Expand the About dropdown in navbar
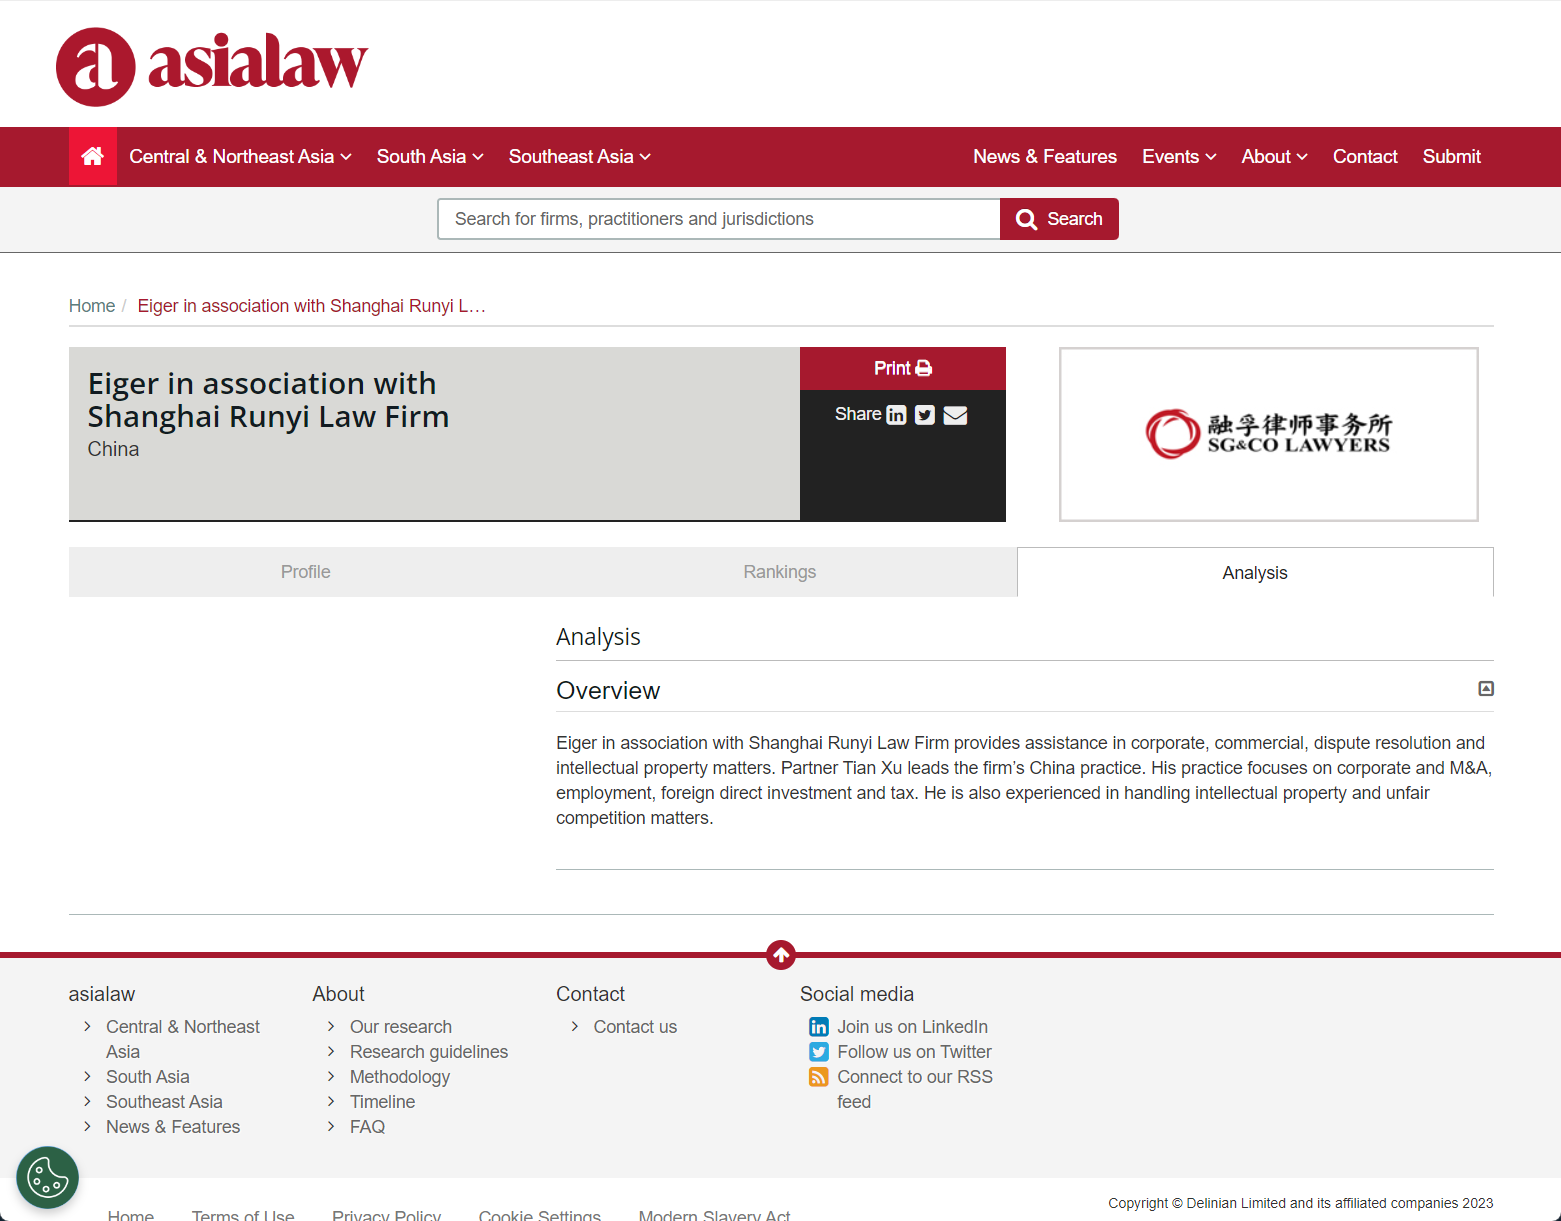Screen dimensions: 1561x1221 1274,157
